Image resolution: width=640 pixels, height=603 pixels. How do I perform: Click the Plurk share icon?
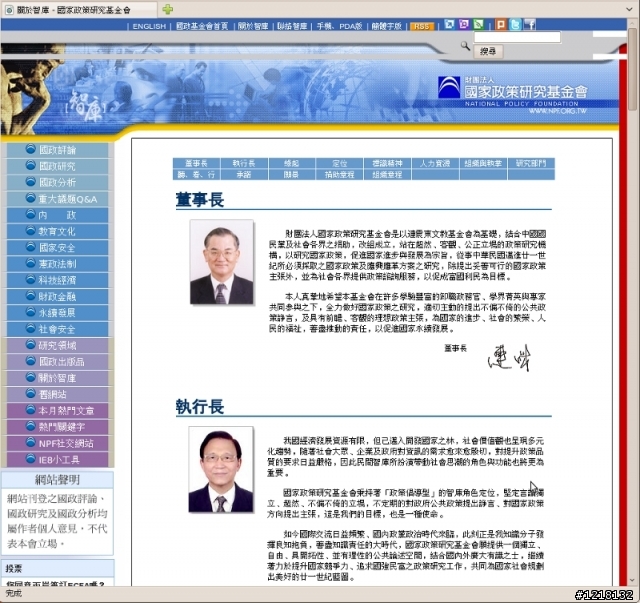click(x=500, y=24)
